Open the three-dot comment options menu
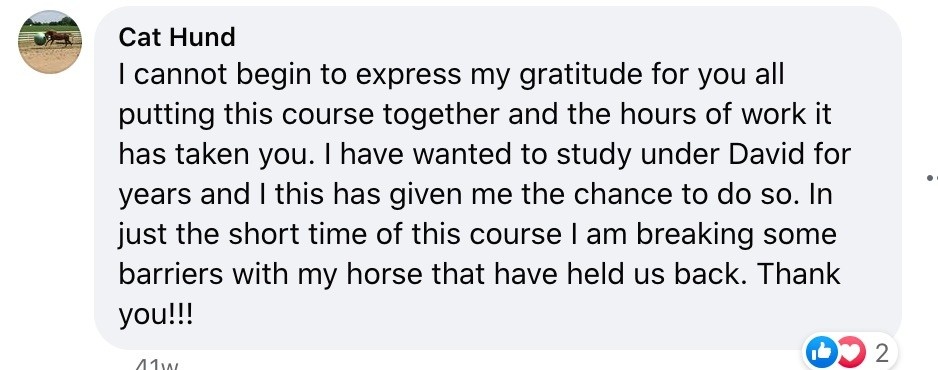 [932, 178]
